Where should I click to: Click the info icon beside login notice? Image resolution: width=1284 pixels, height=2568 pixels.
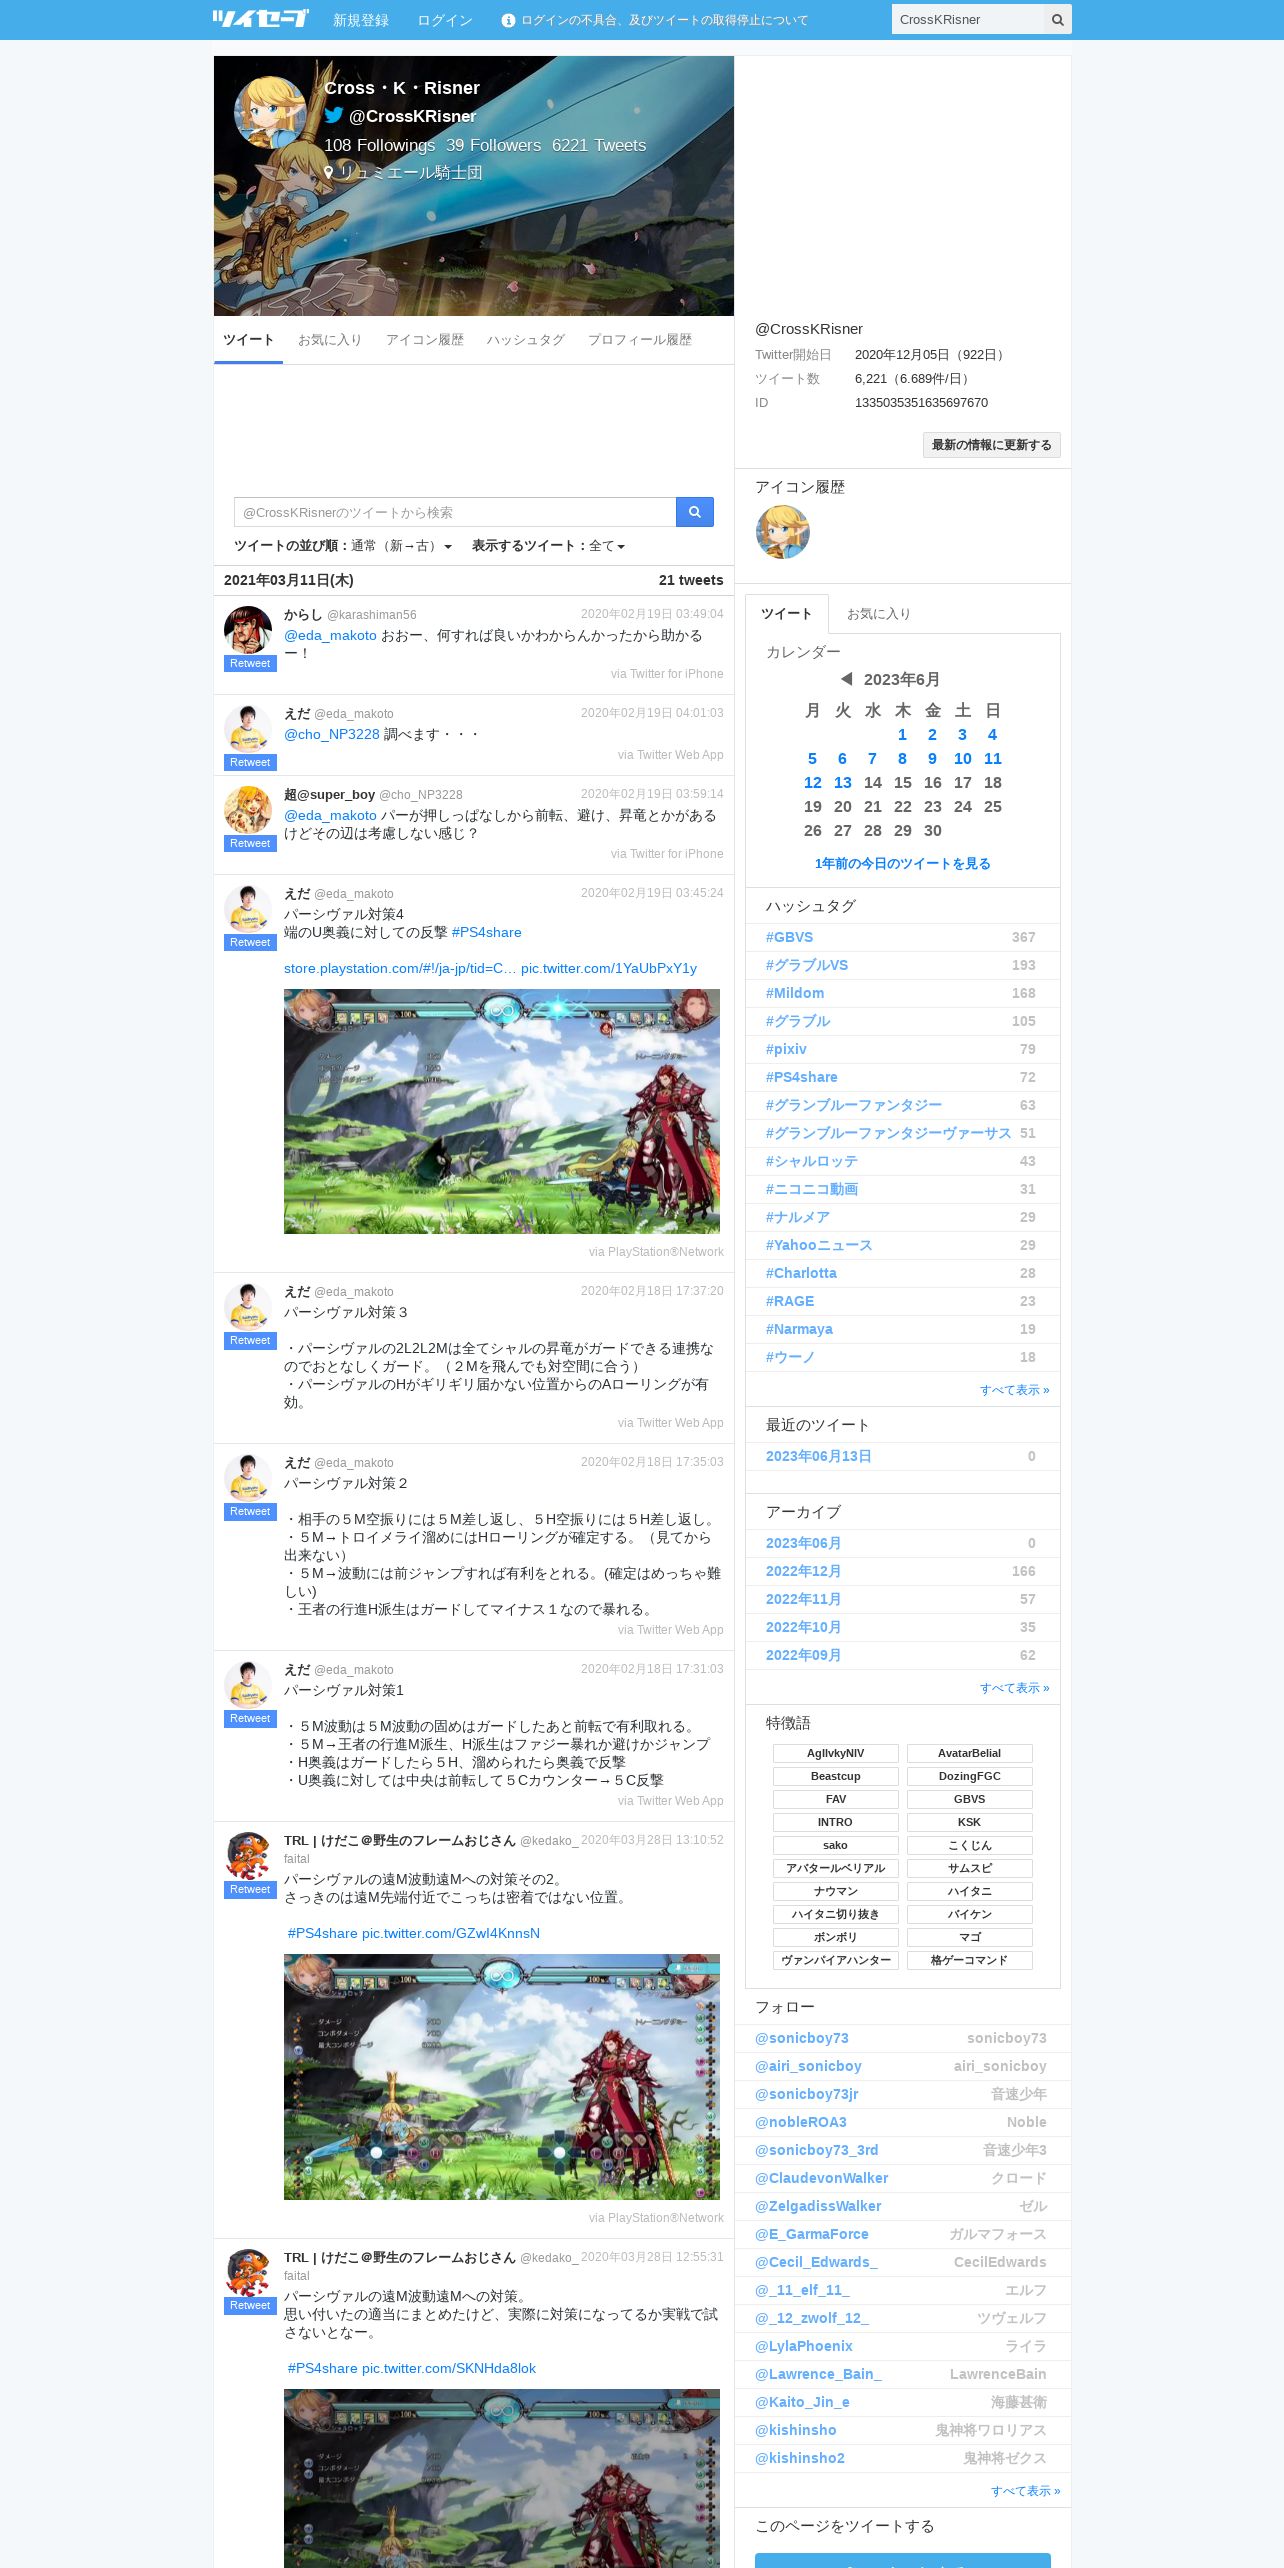click(x=508, y=20)
